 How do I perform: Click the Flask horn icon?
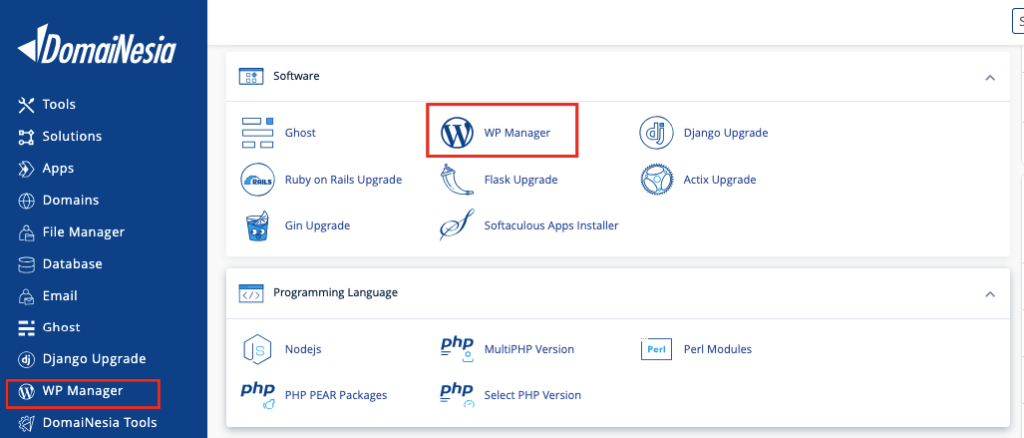(456, 180)
